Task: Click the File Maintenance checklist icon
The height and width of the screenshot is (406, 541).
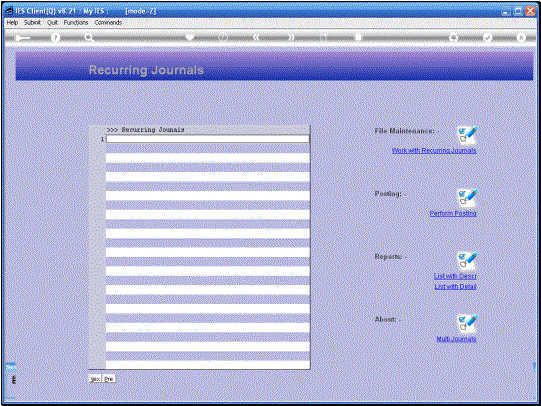Action: tap(467, 136)
